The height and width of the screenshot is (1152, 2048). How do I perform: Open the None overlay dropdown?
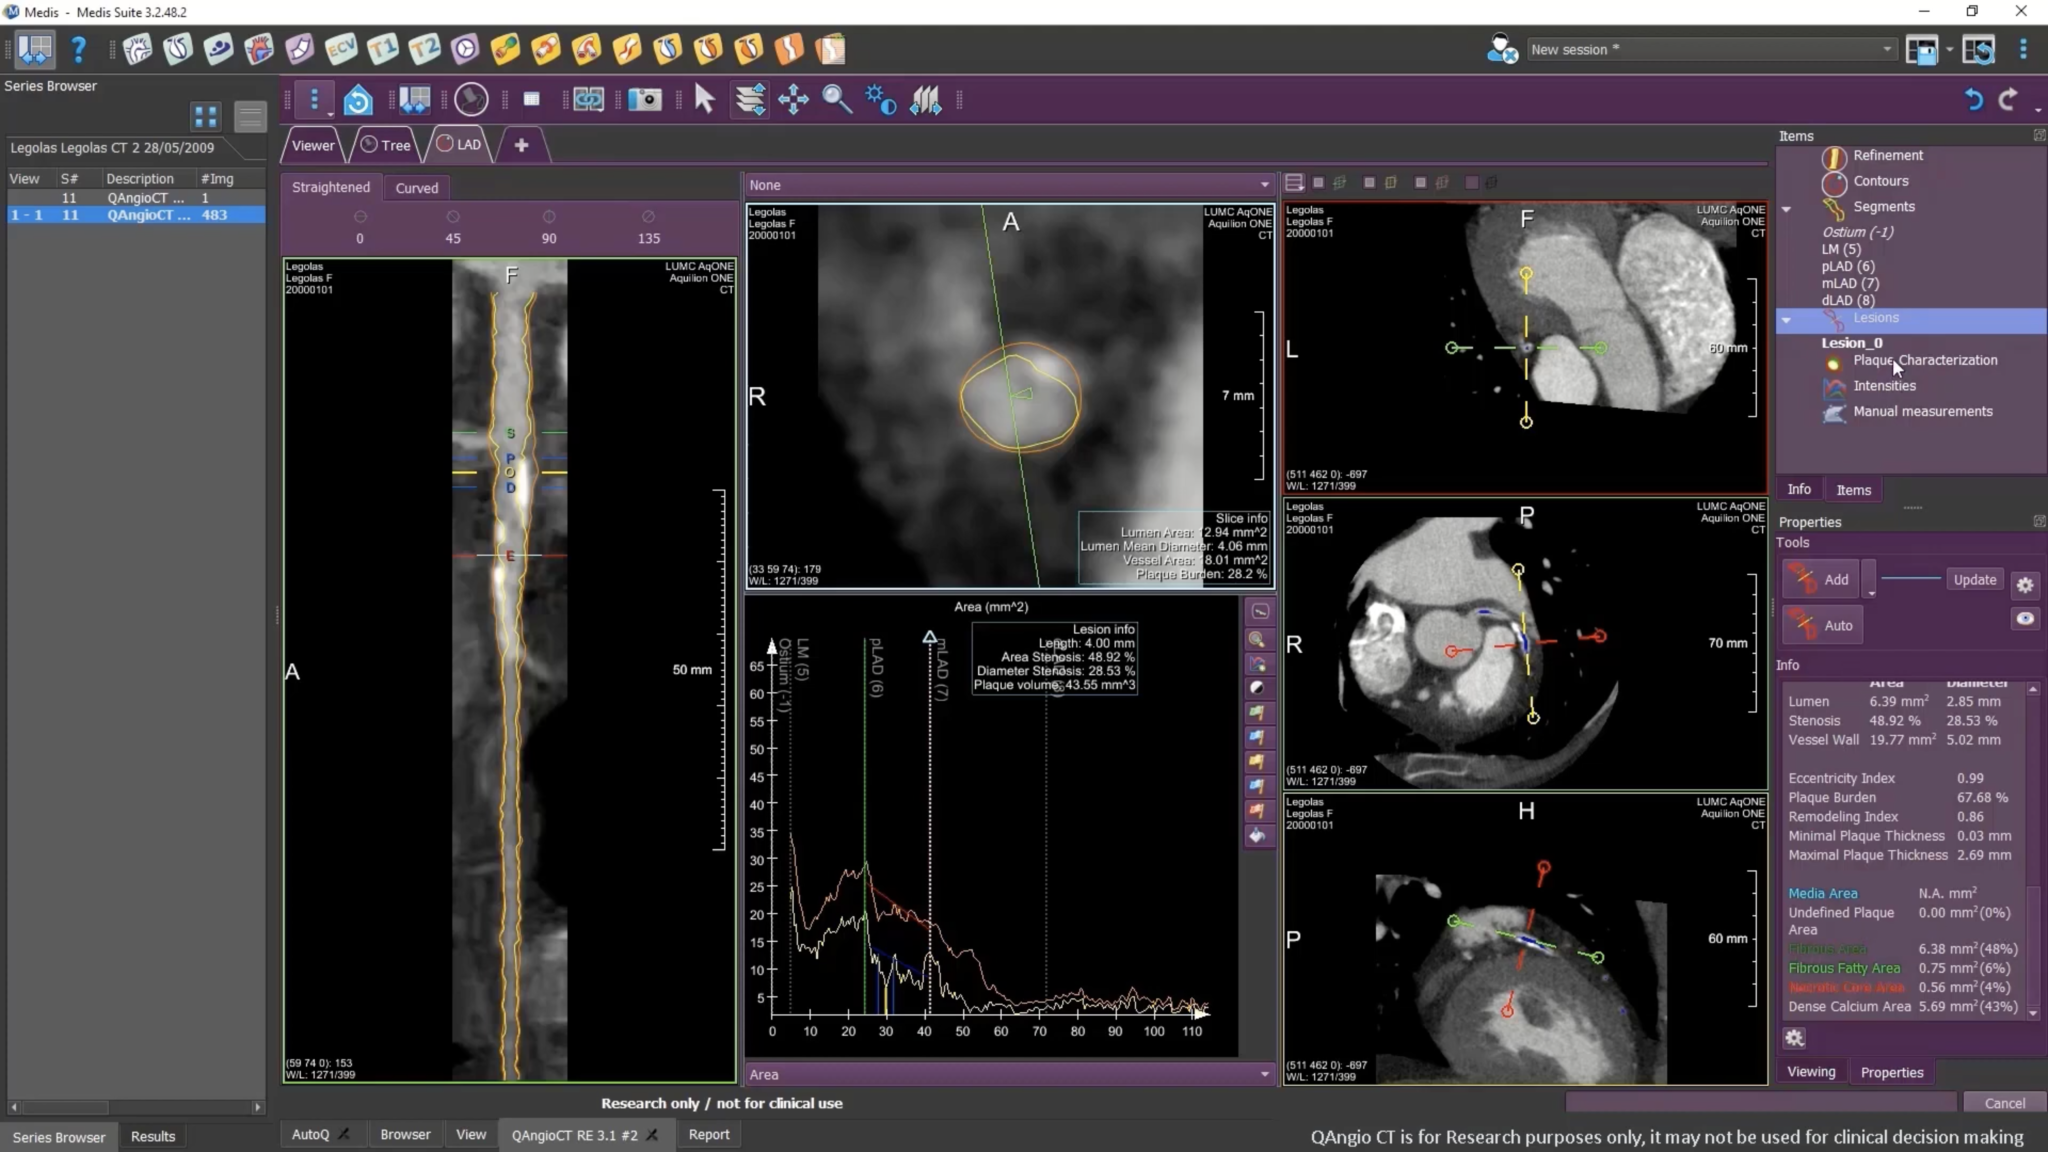1009,185
